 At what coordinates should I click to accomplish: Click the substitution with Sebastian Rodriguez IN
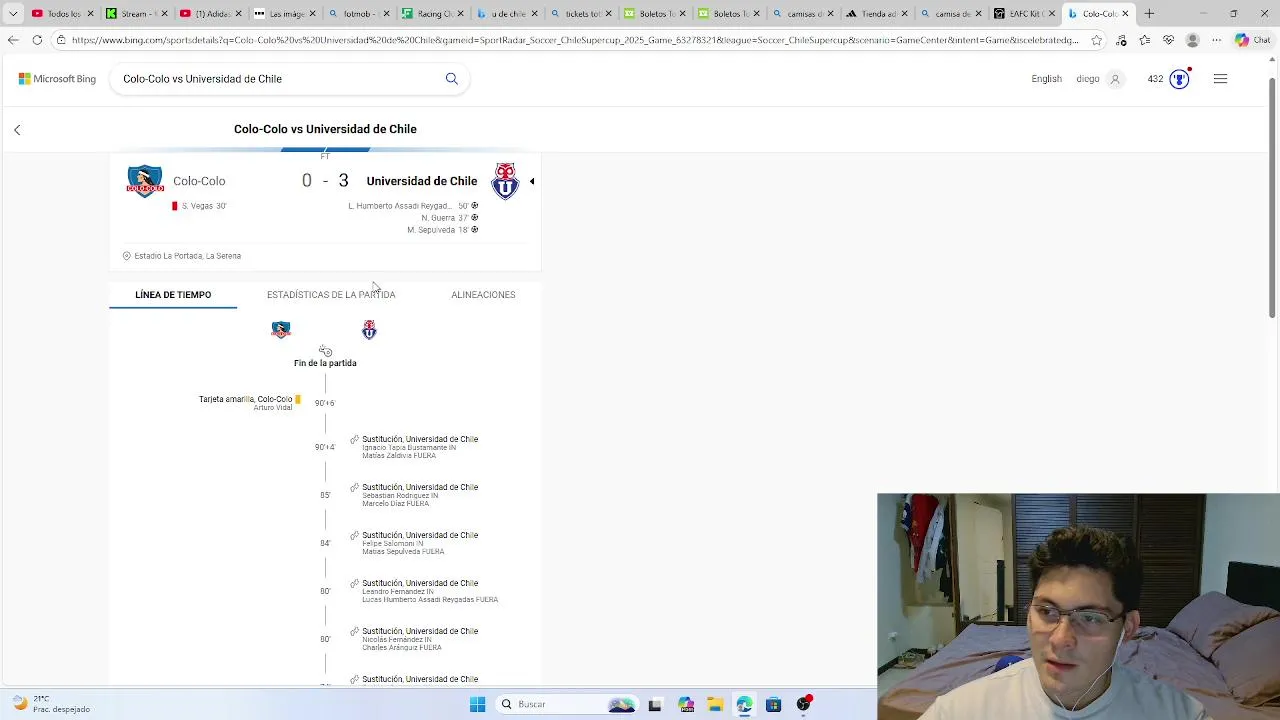[414, 495]
